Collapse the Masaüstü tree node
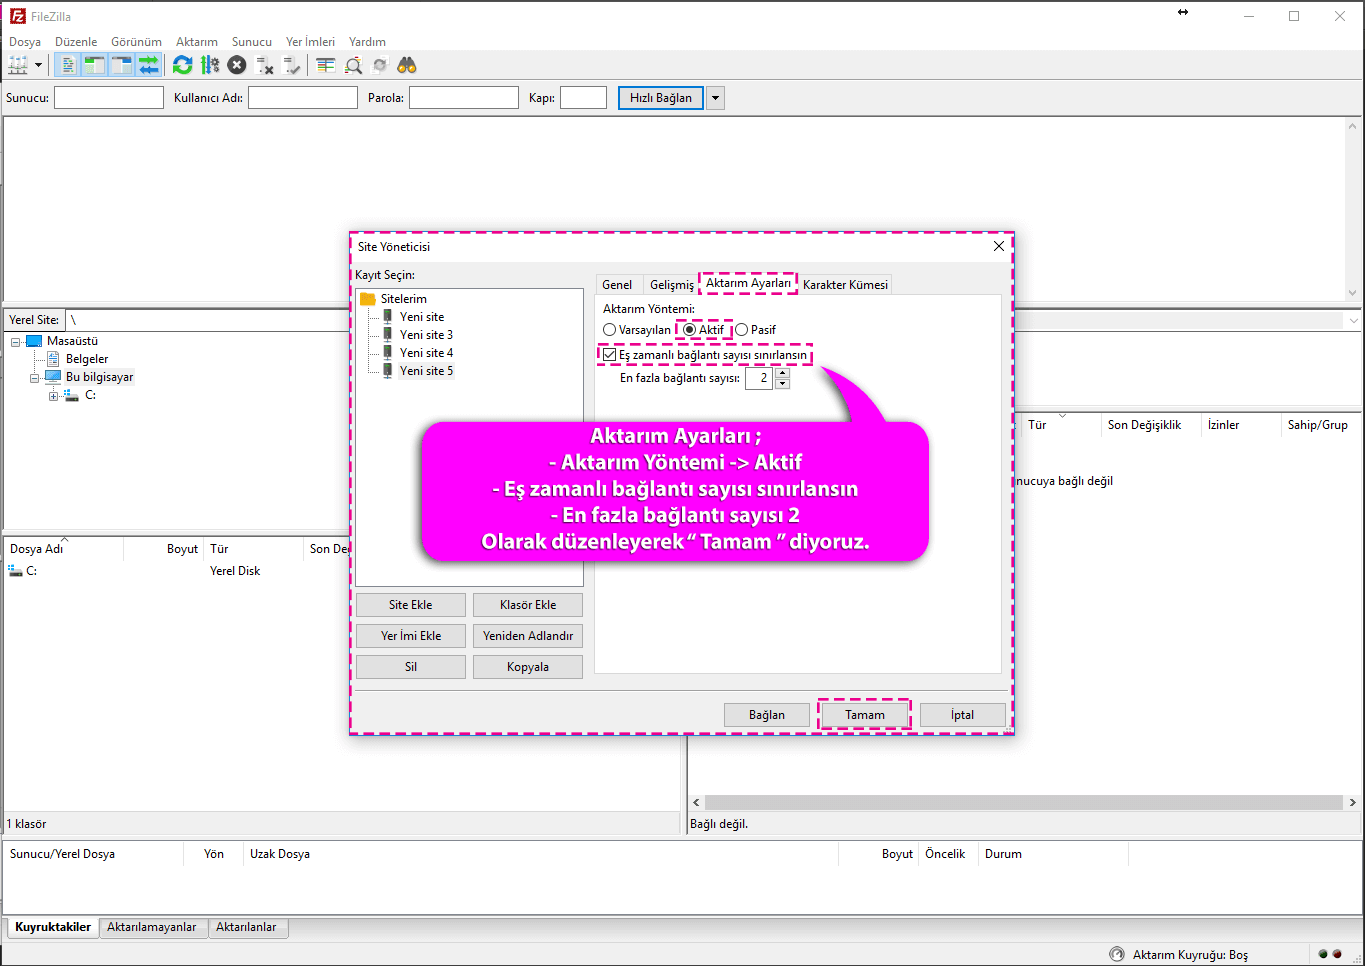This screenshot has height=966, width=1365. [16, 342]
